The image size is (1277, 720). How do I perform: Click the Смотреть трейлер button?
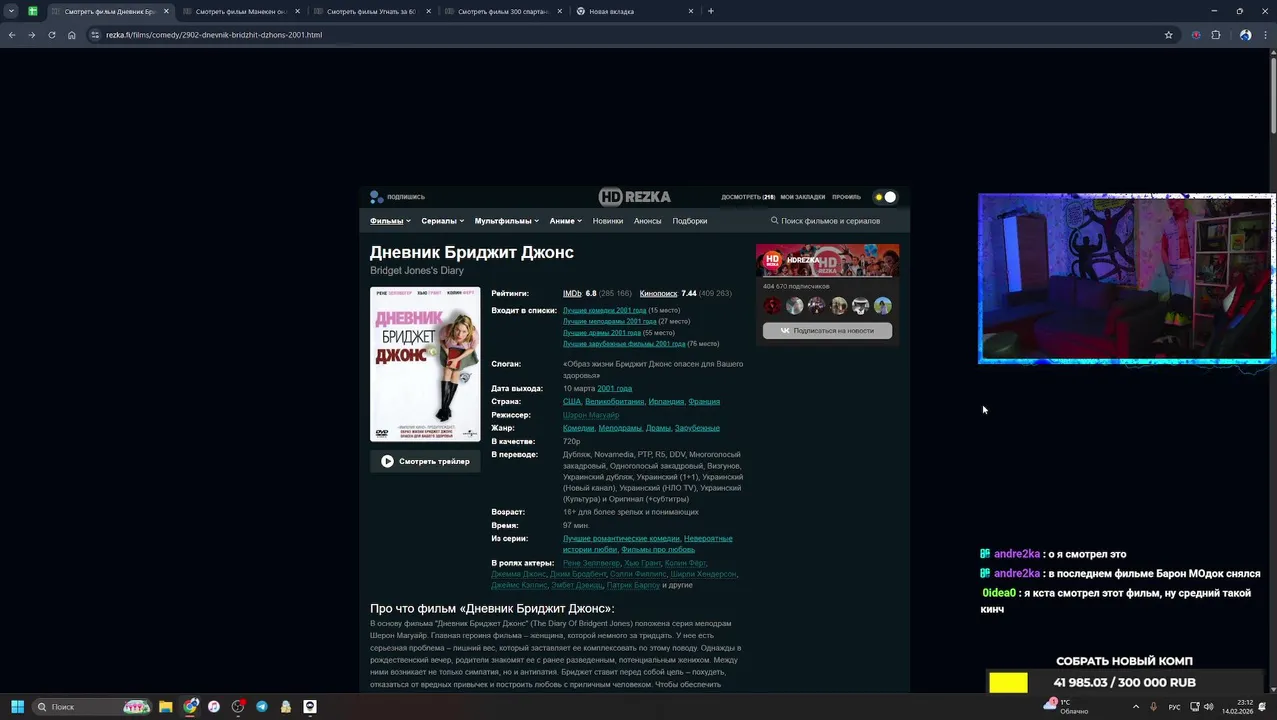(425, 461)
